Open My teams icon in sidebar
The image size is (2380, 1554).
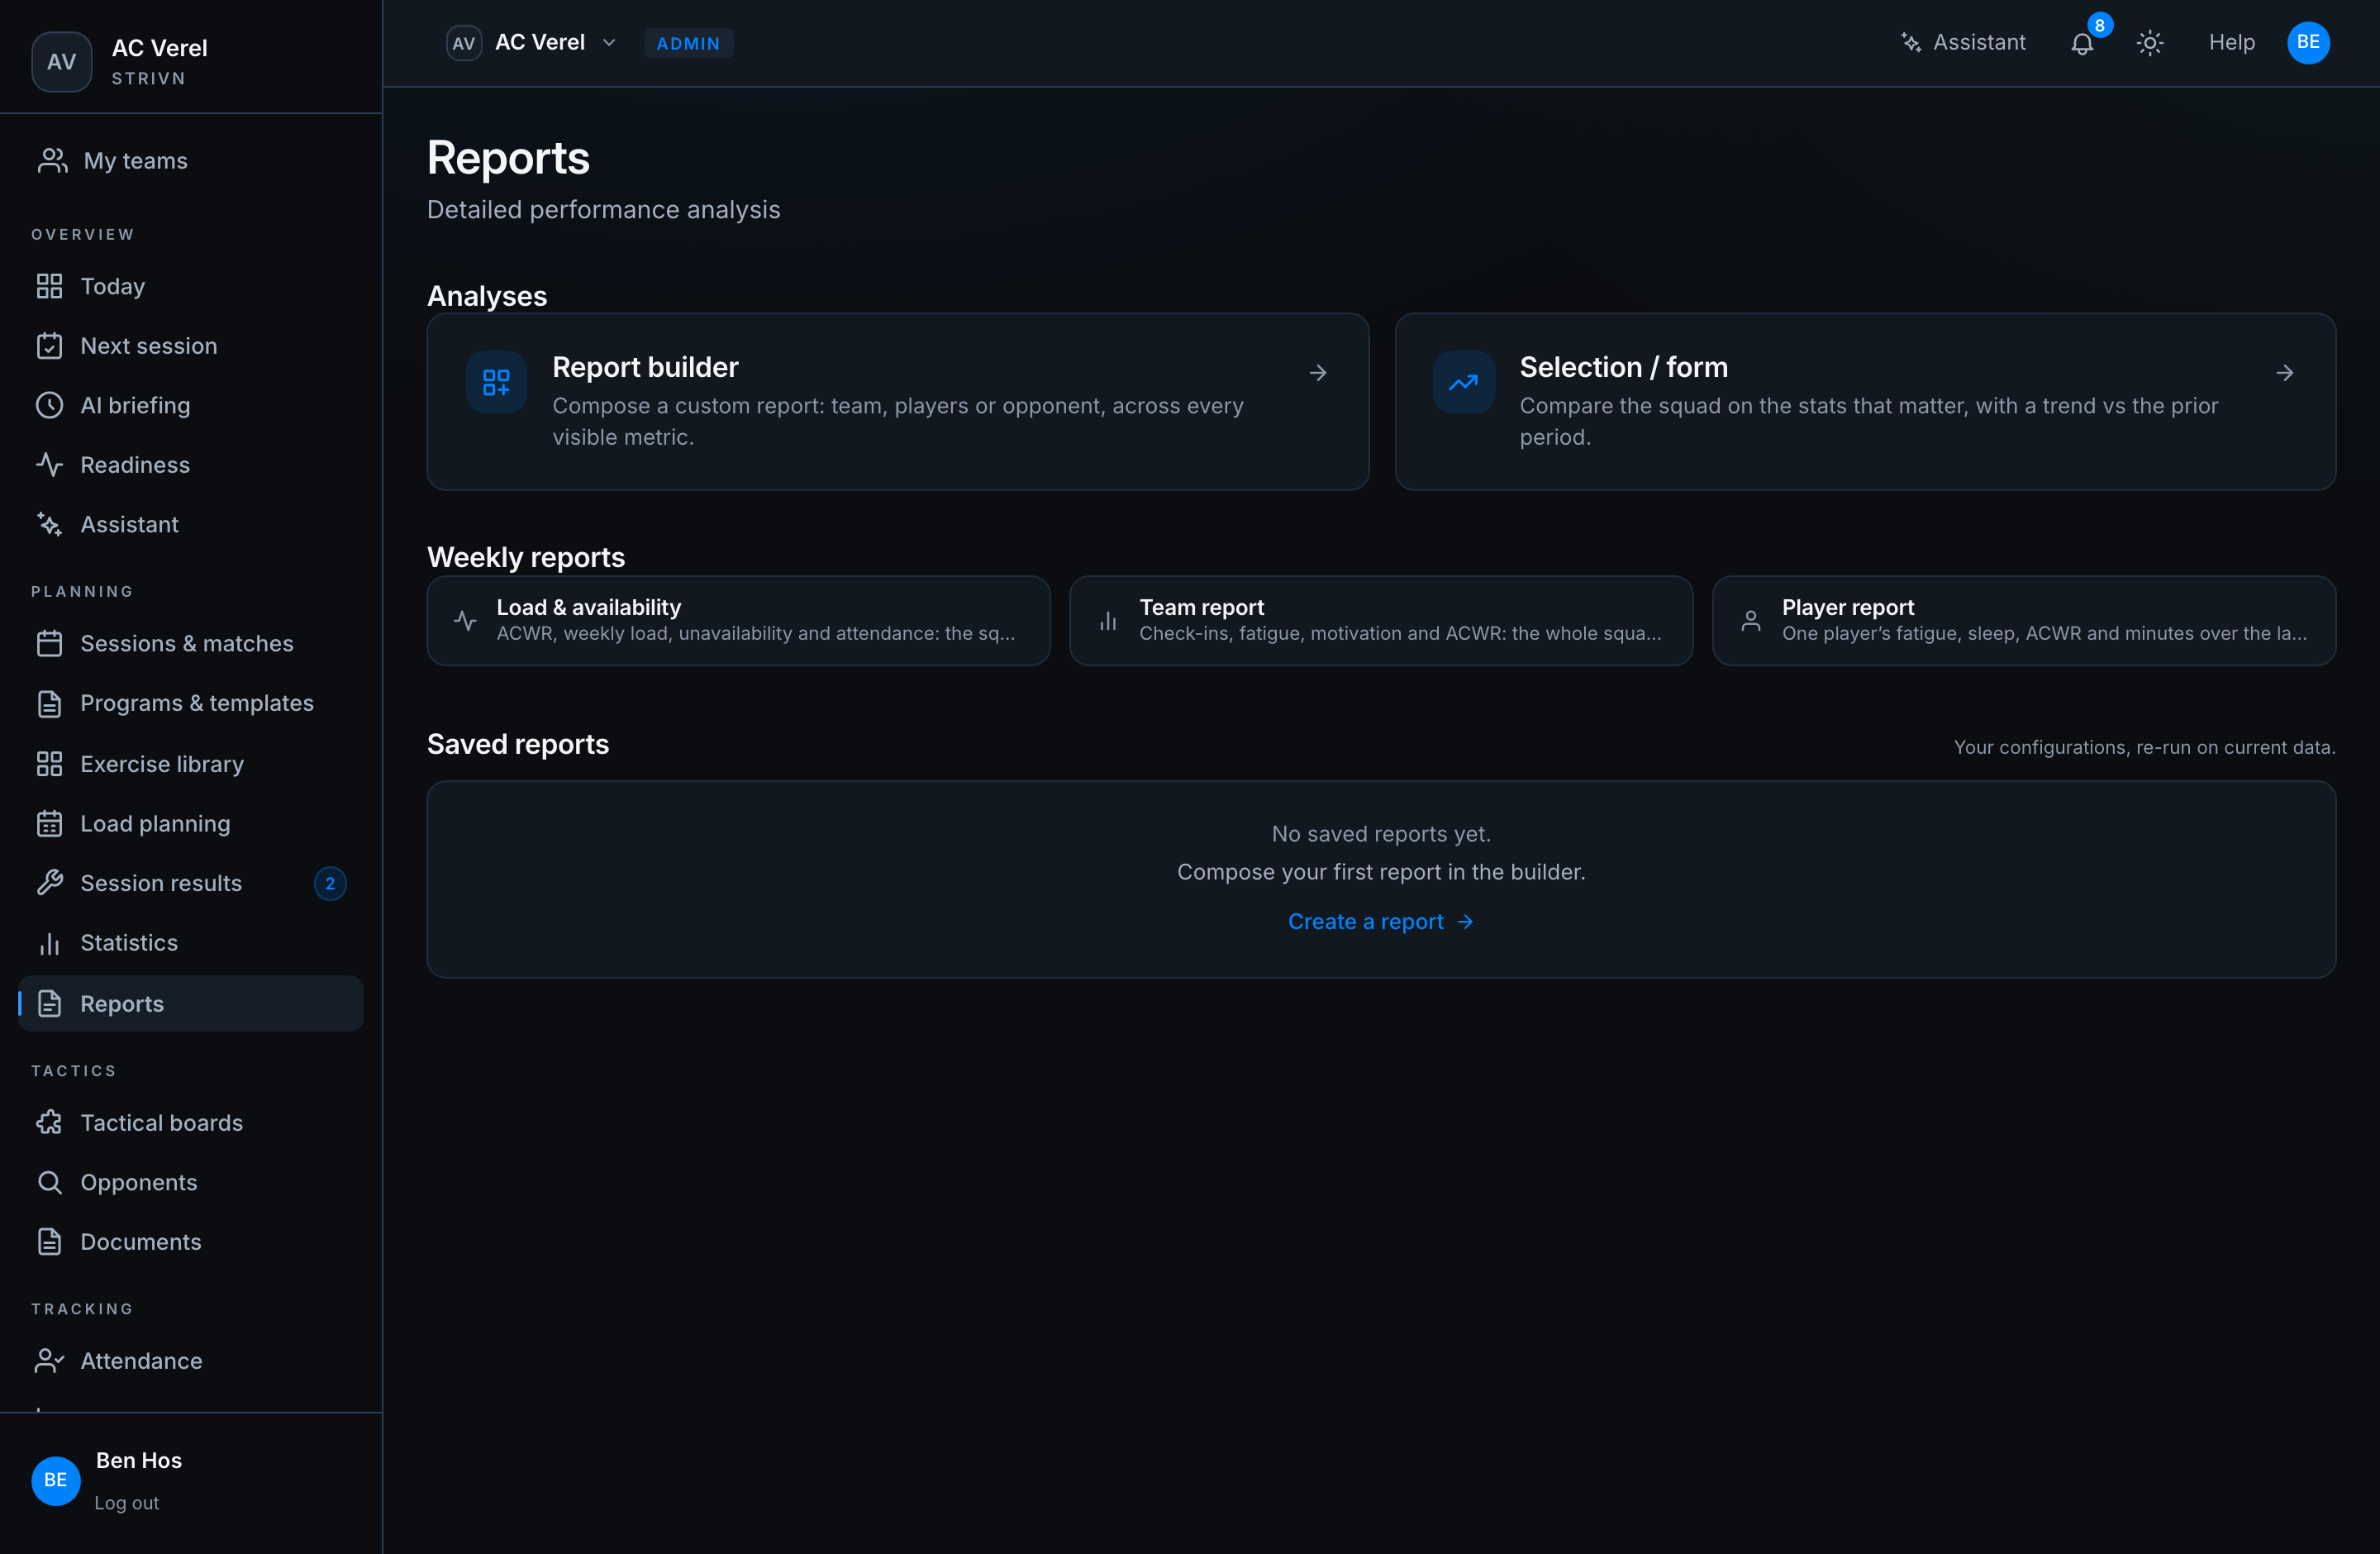(52, 161)
